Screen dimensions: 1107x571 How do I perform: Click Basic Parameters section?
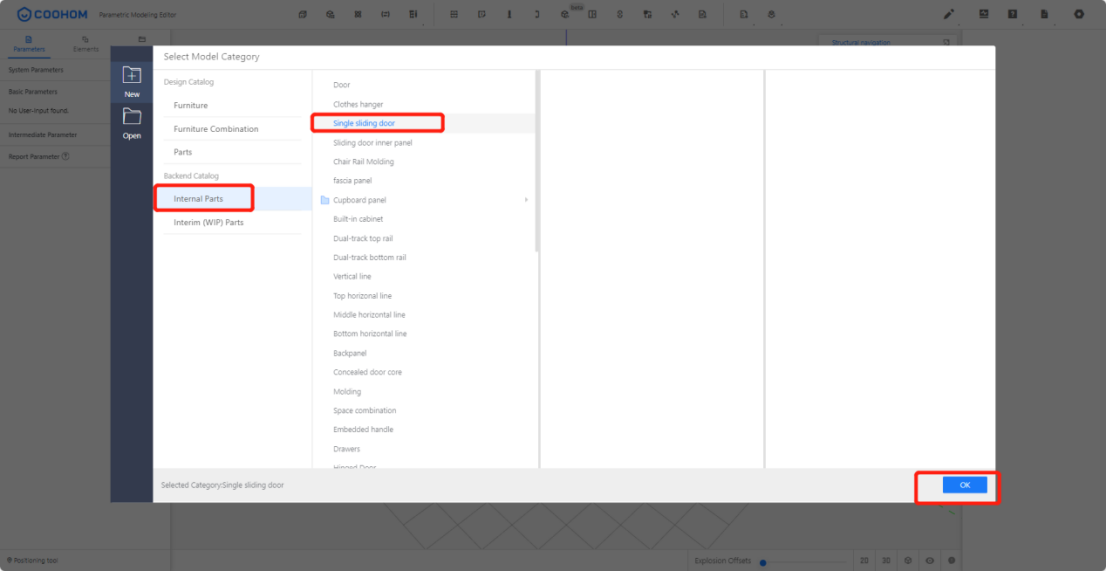(33, 92)
